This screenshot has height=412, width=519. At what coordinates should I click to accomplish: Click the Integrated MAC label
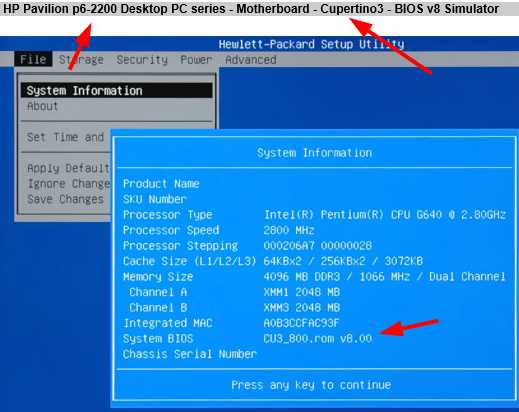pyautogui.click(x=168, y=323)
